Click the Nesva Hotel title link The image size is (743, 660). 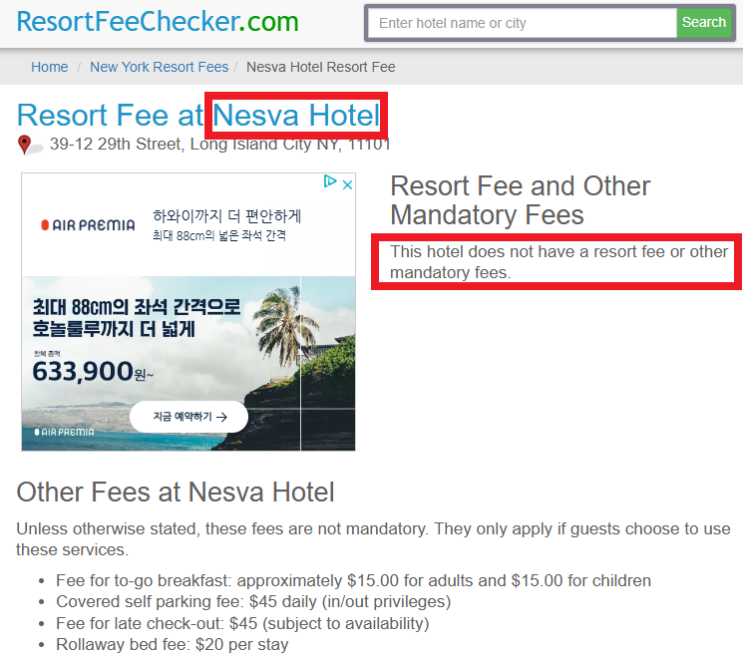click(x=296, y=115)
